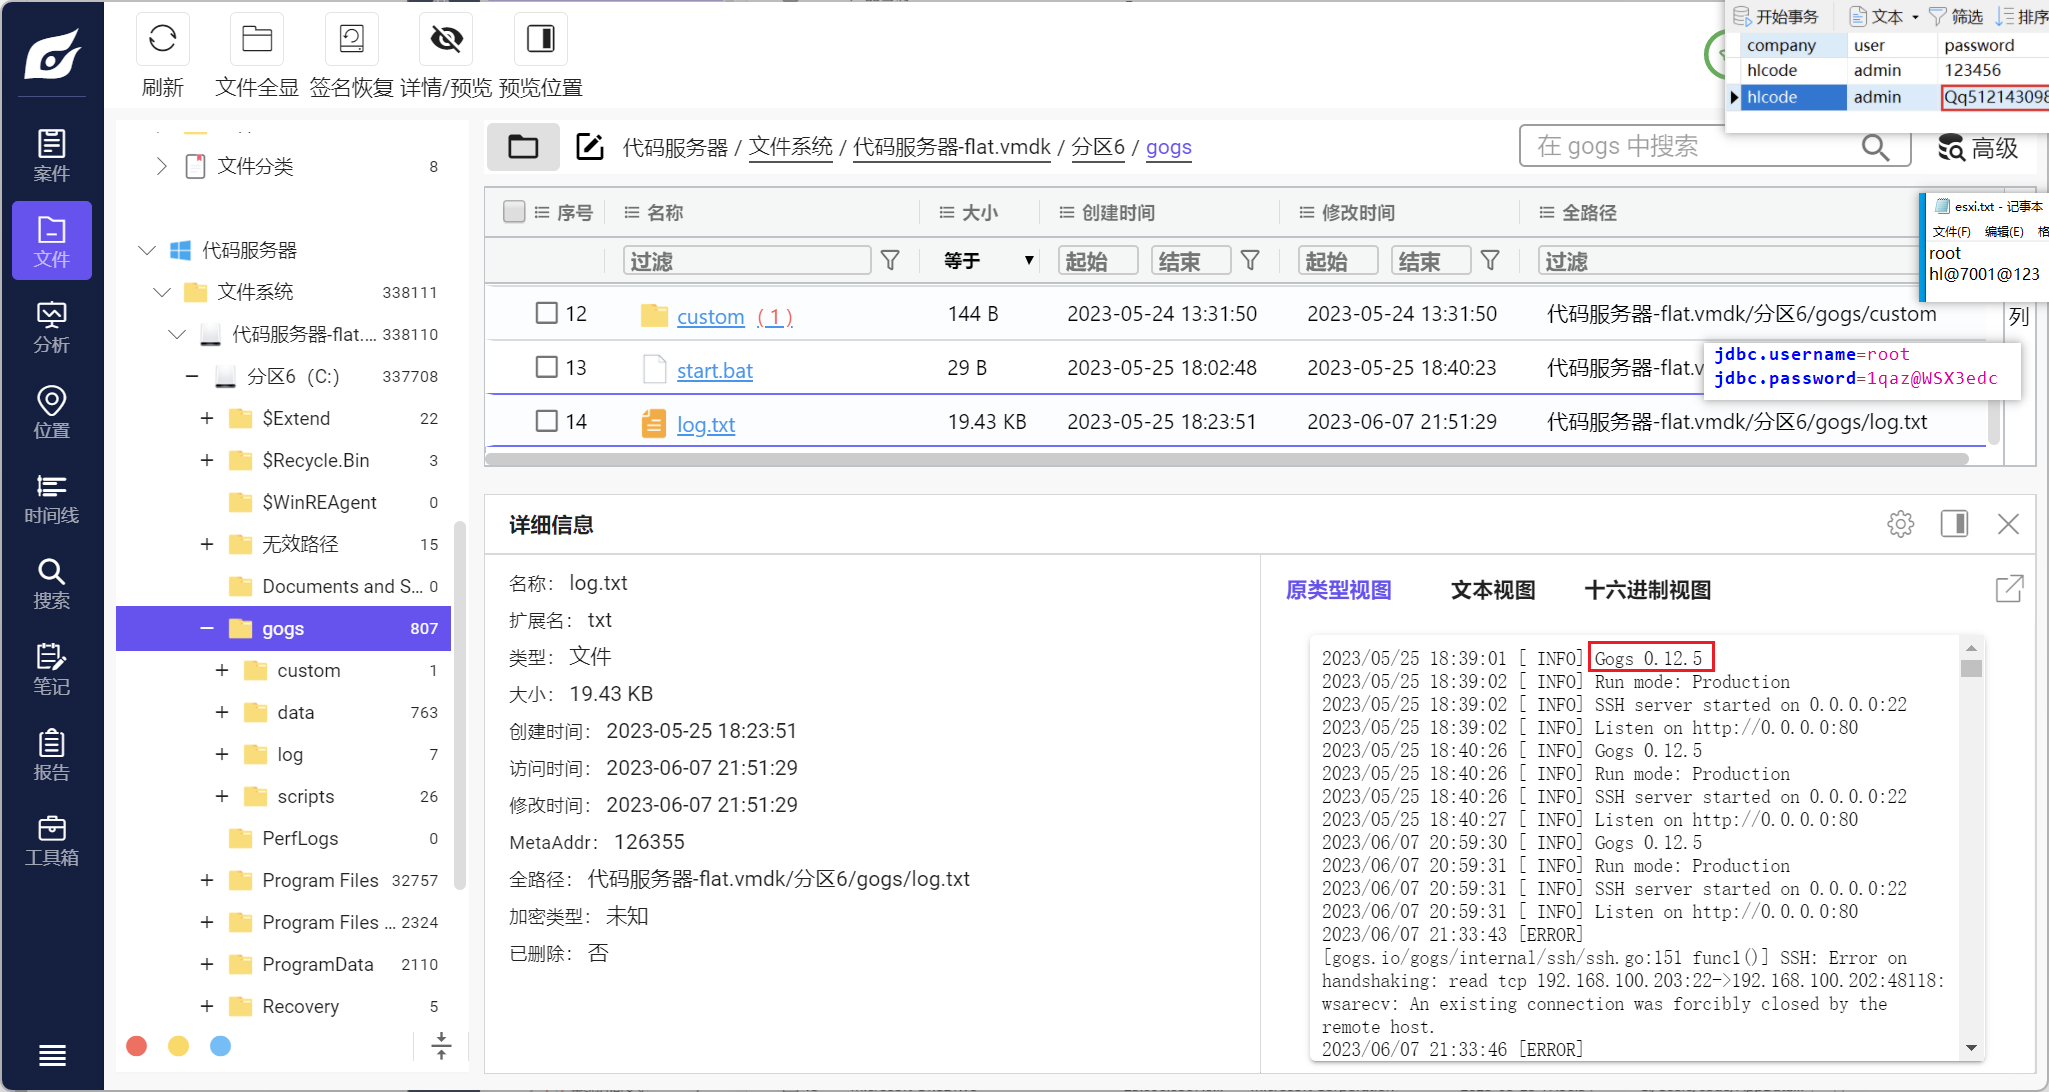Screen dimensions: 2049x1092
Task: Open the 搜索 sidebar section
Action: click(x=52, y=584)
